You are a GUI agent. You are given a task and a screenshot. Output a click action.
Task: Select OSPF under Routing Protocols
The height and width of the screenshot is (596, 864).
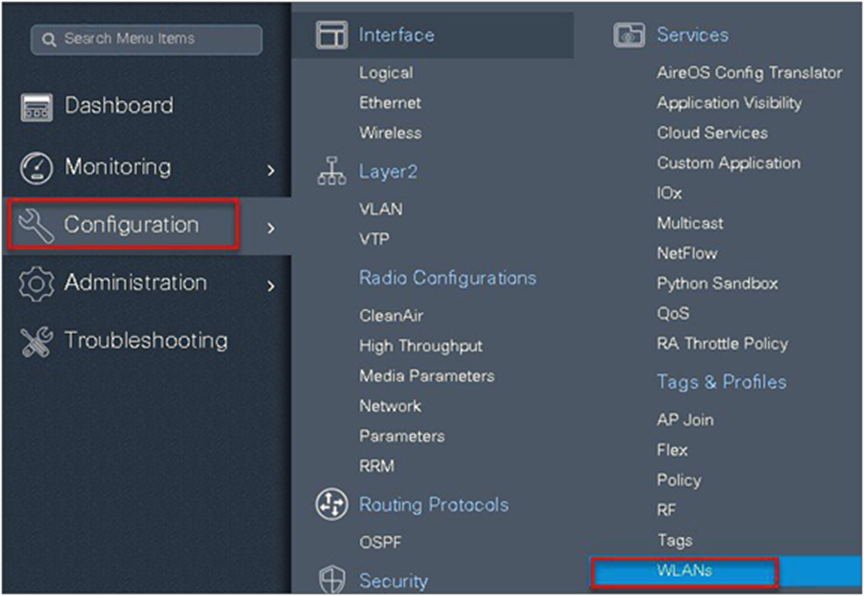click(x=380, y=543)
